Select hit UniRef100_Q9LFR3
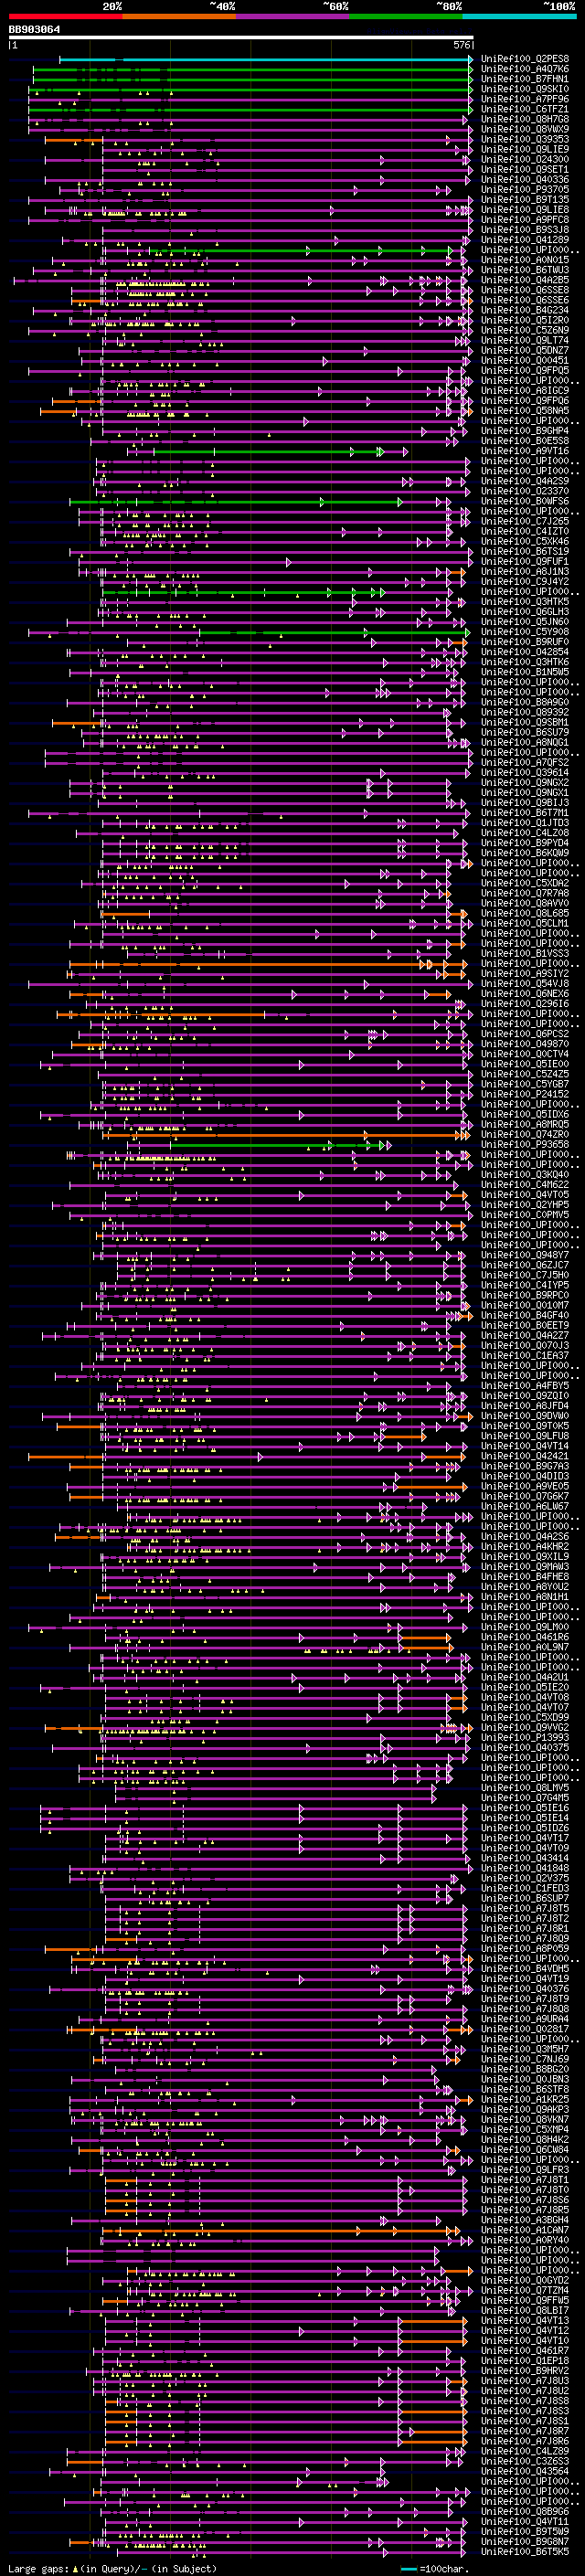Screen dimensions: 585x2576 coord(524,2169)
